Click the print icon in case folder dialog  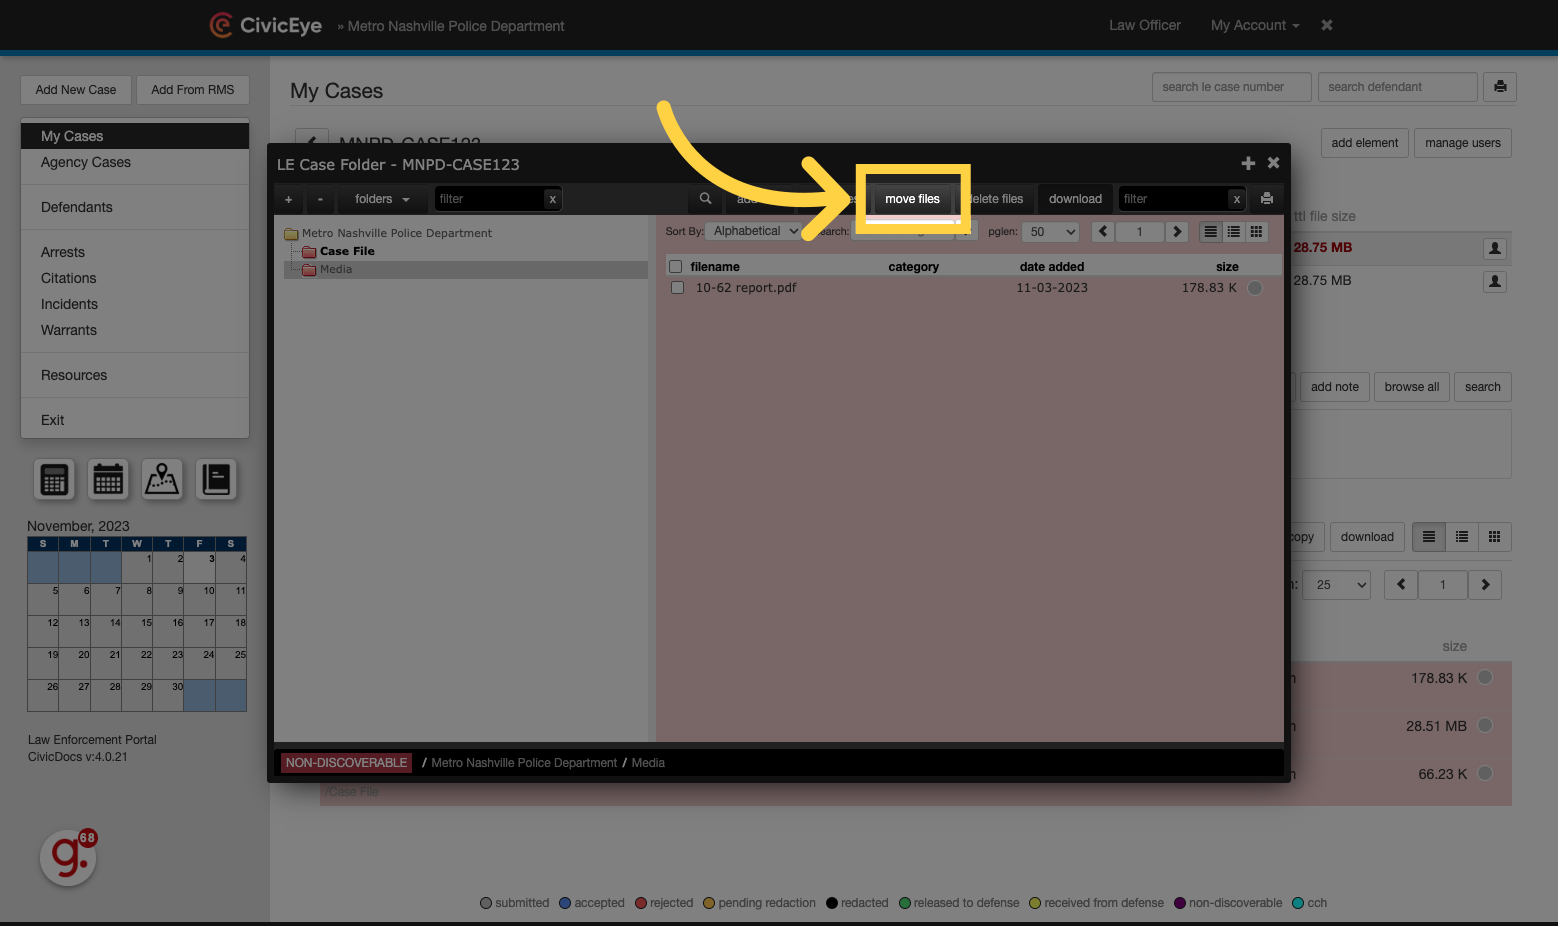(1267, 198)
